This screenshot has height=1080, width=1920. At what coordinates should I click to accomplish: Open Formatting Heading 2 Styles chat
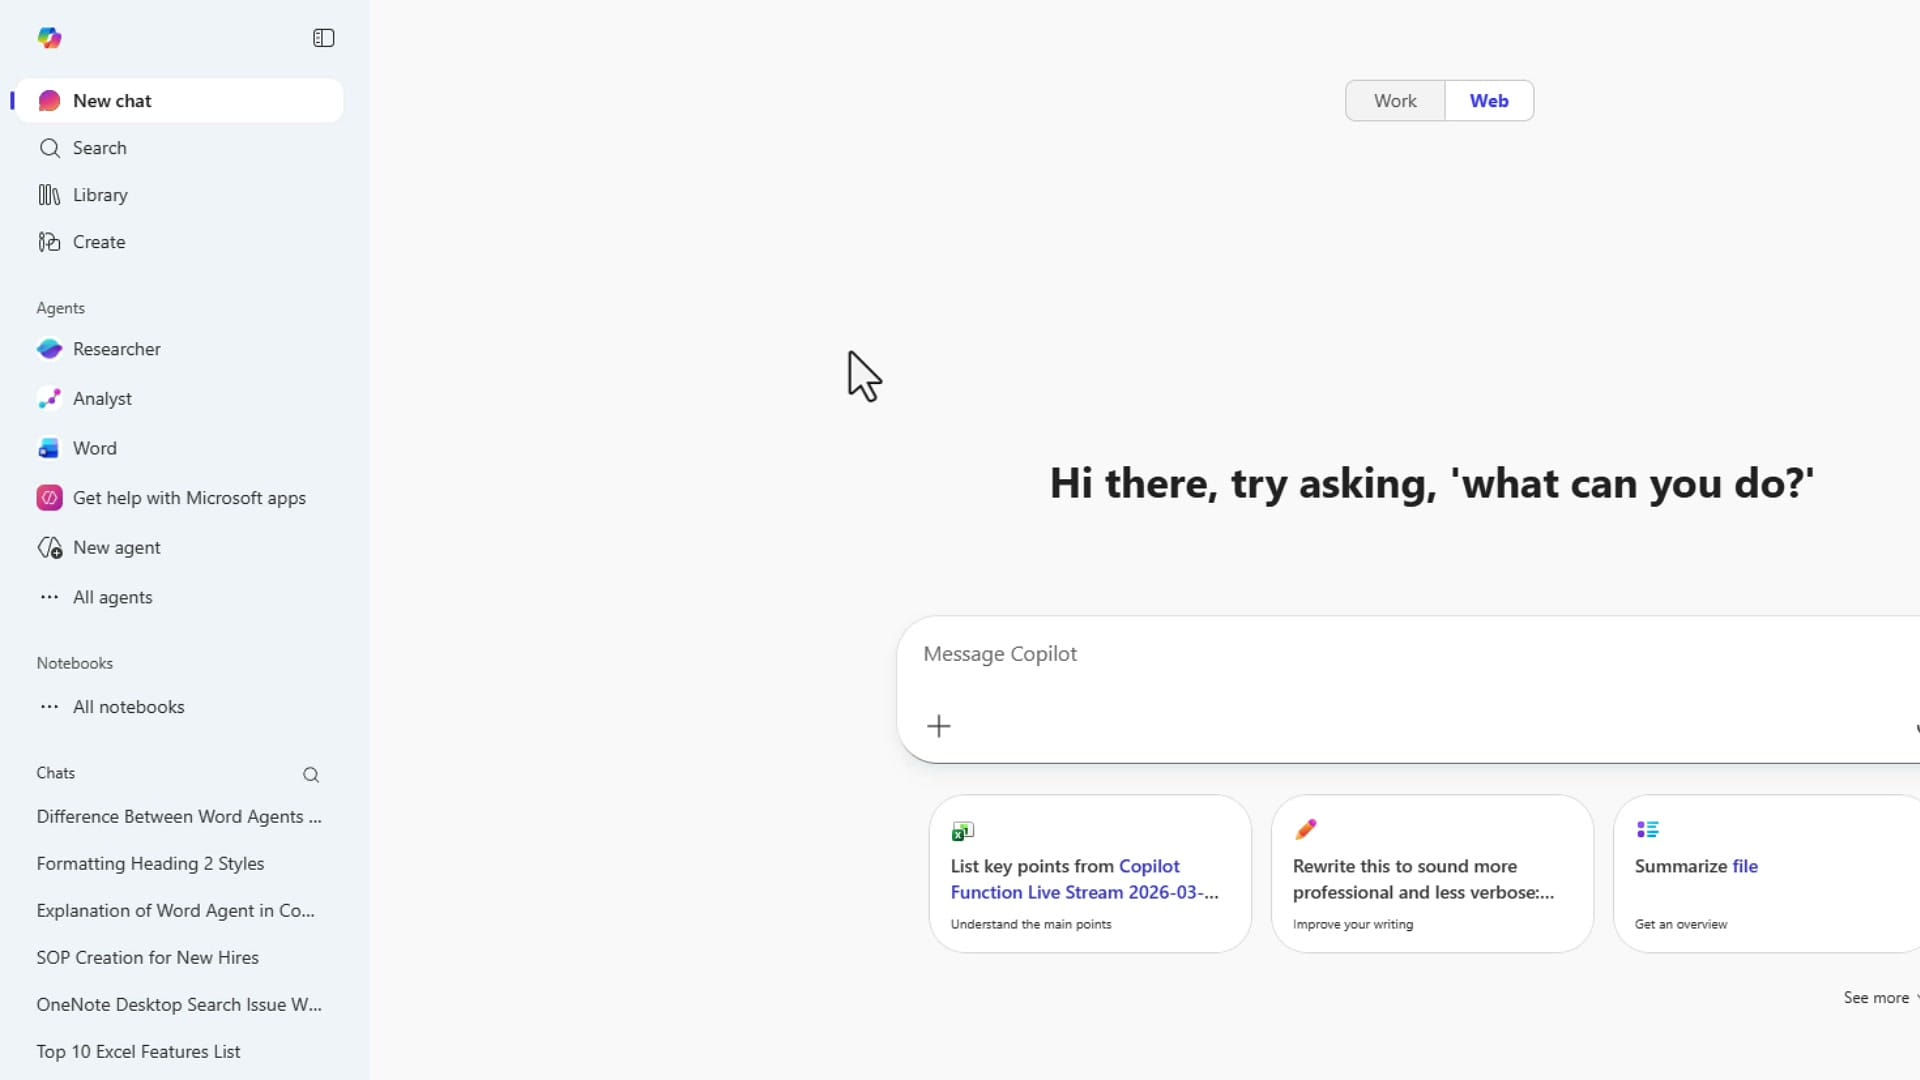150,864
